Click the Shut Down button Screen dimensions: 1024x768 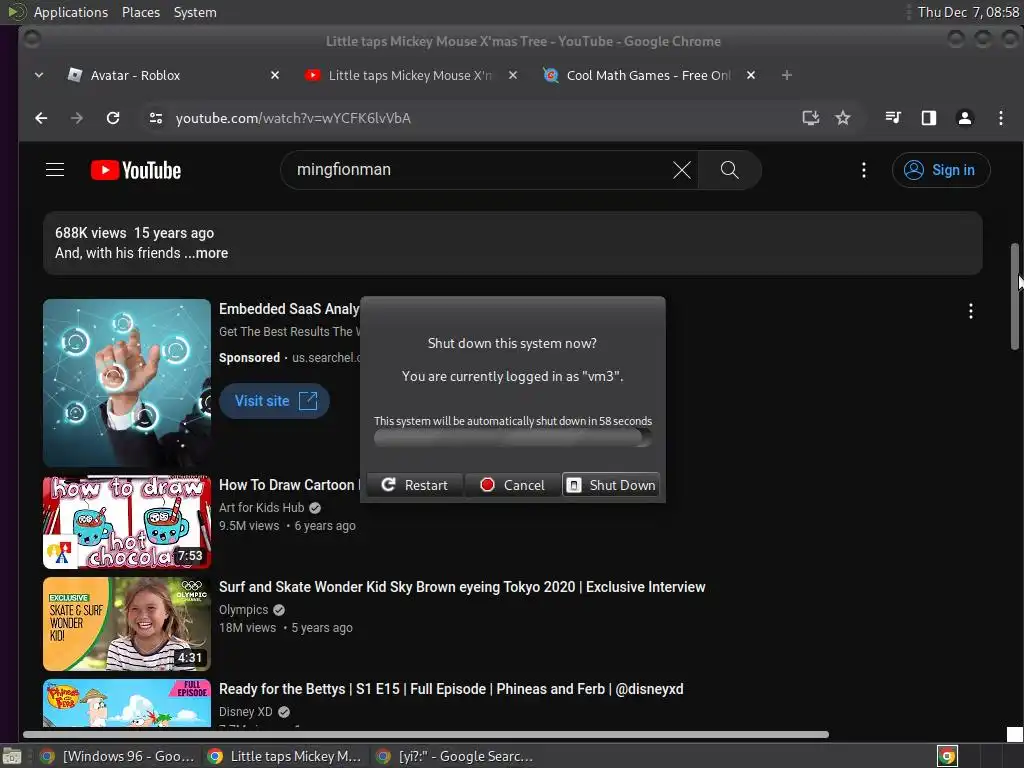(x=611, y=485)
